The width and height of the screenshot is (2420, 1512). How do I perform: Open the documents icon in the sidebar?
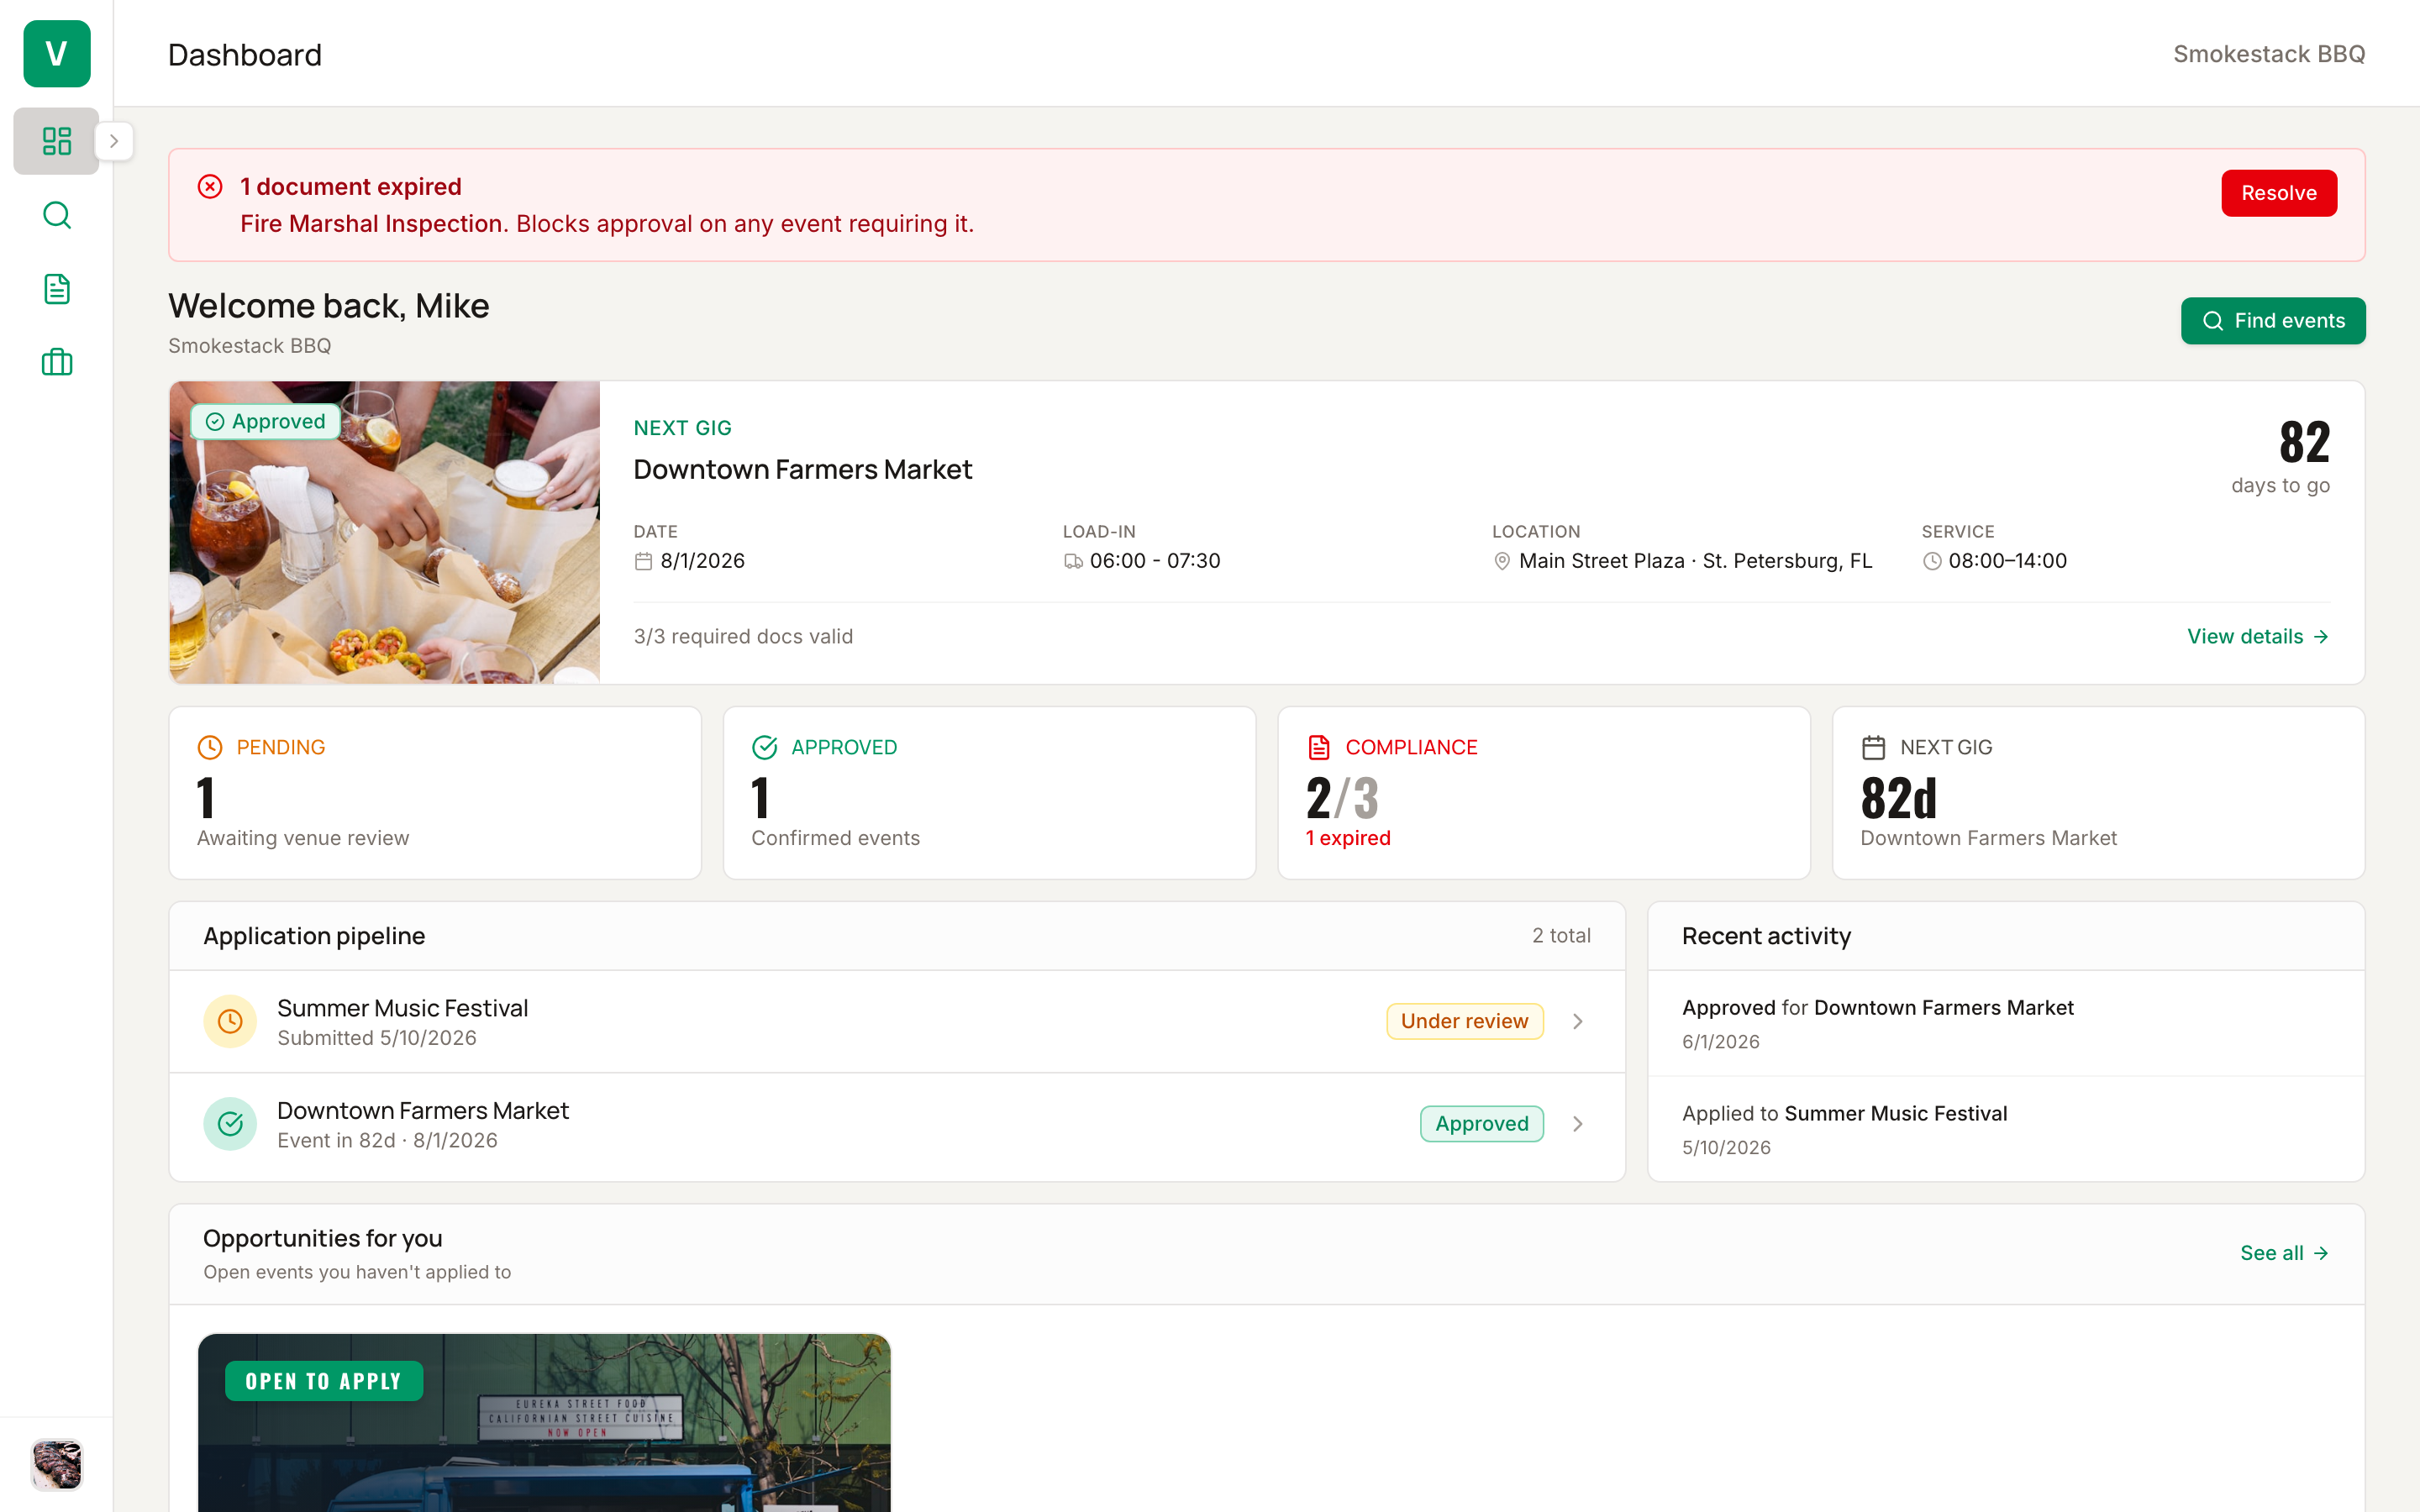tap(57, 289)
